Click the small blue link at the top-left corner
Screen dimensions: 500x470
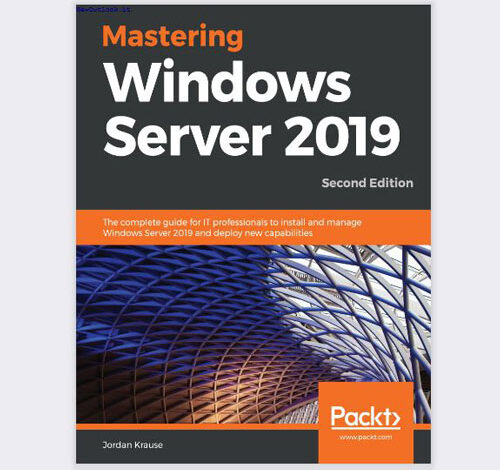pos(103,10)
